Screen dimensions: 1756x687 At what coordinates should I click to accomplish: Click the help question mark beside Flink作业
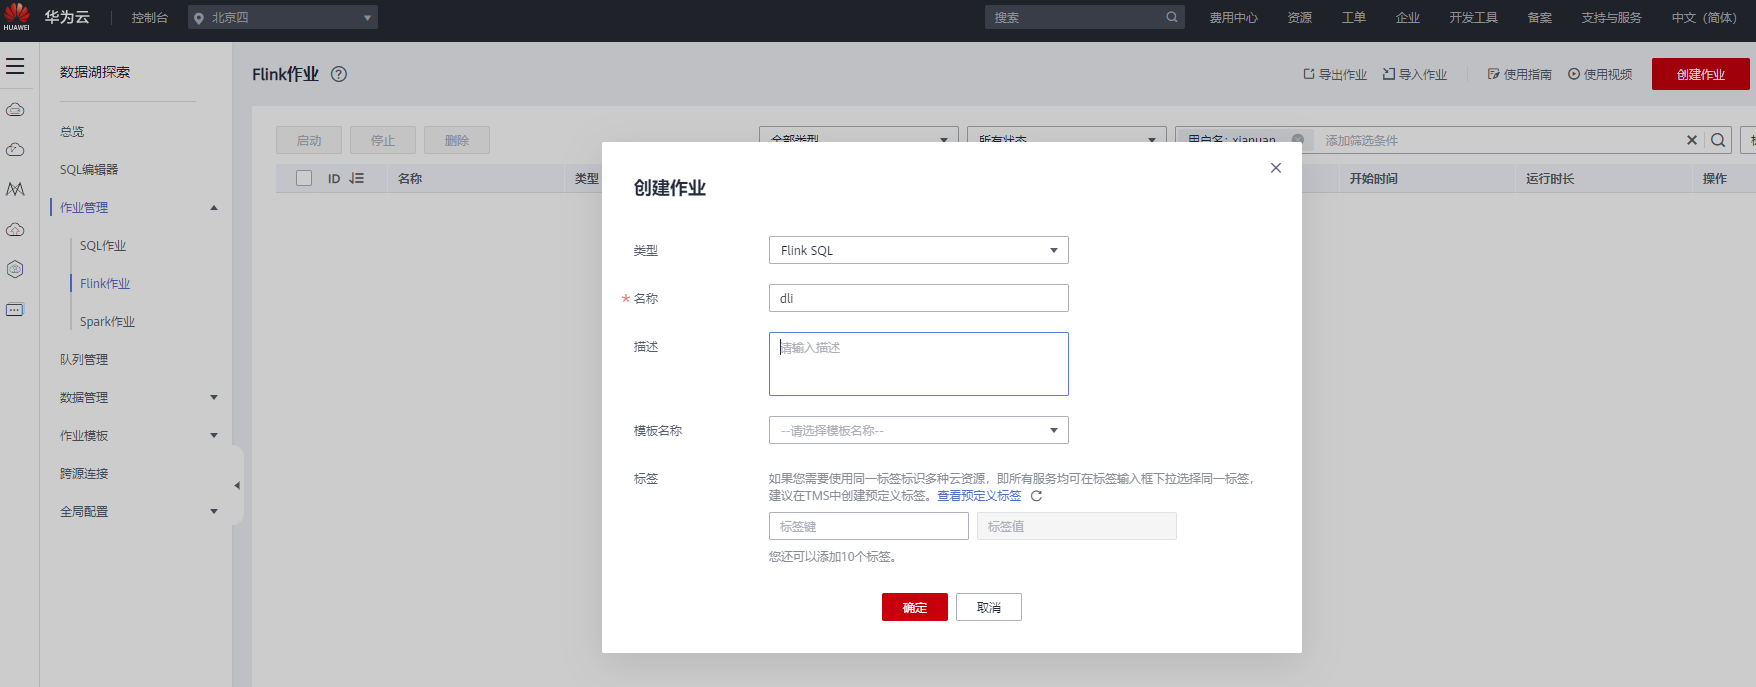click(339, 74)
